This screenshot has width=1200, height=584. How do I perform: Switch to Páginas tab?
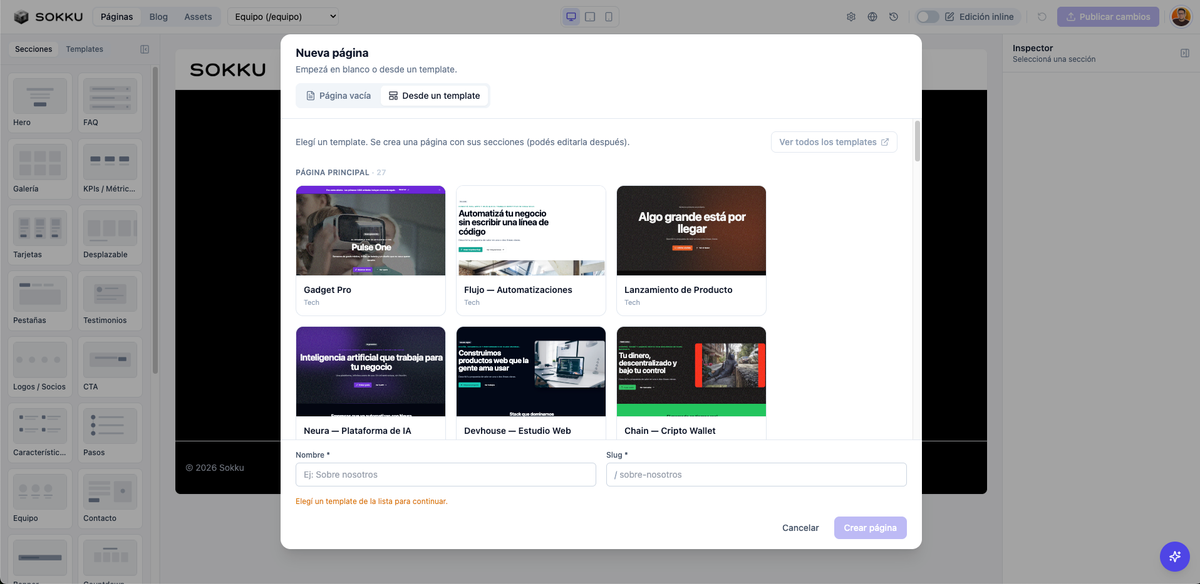[x=117, y=17]
